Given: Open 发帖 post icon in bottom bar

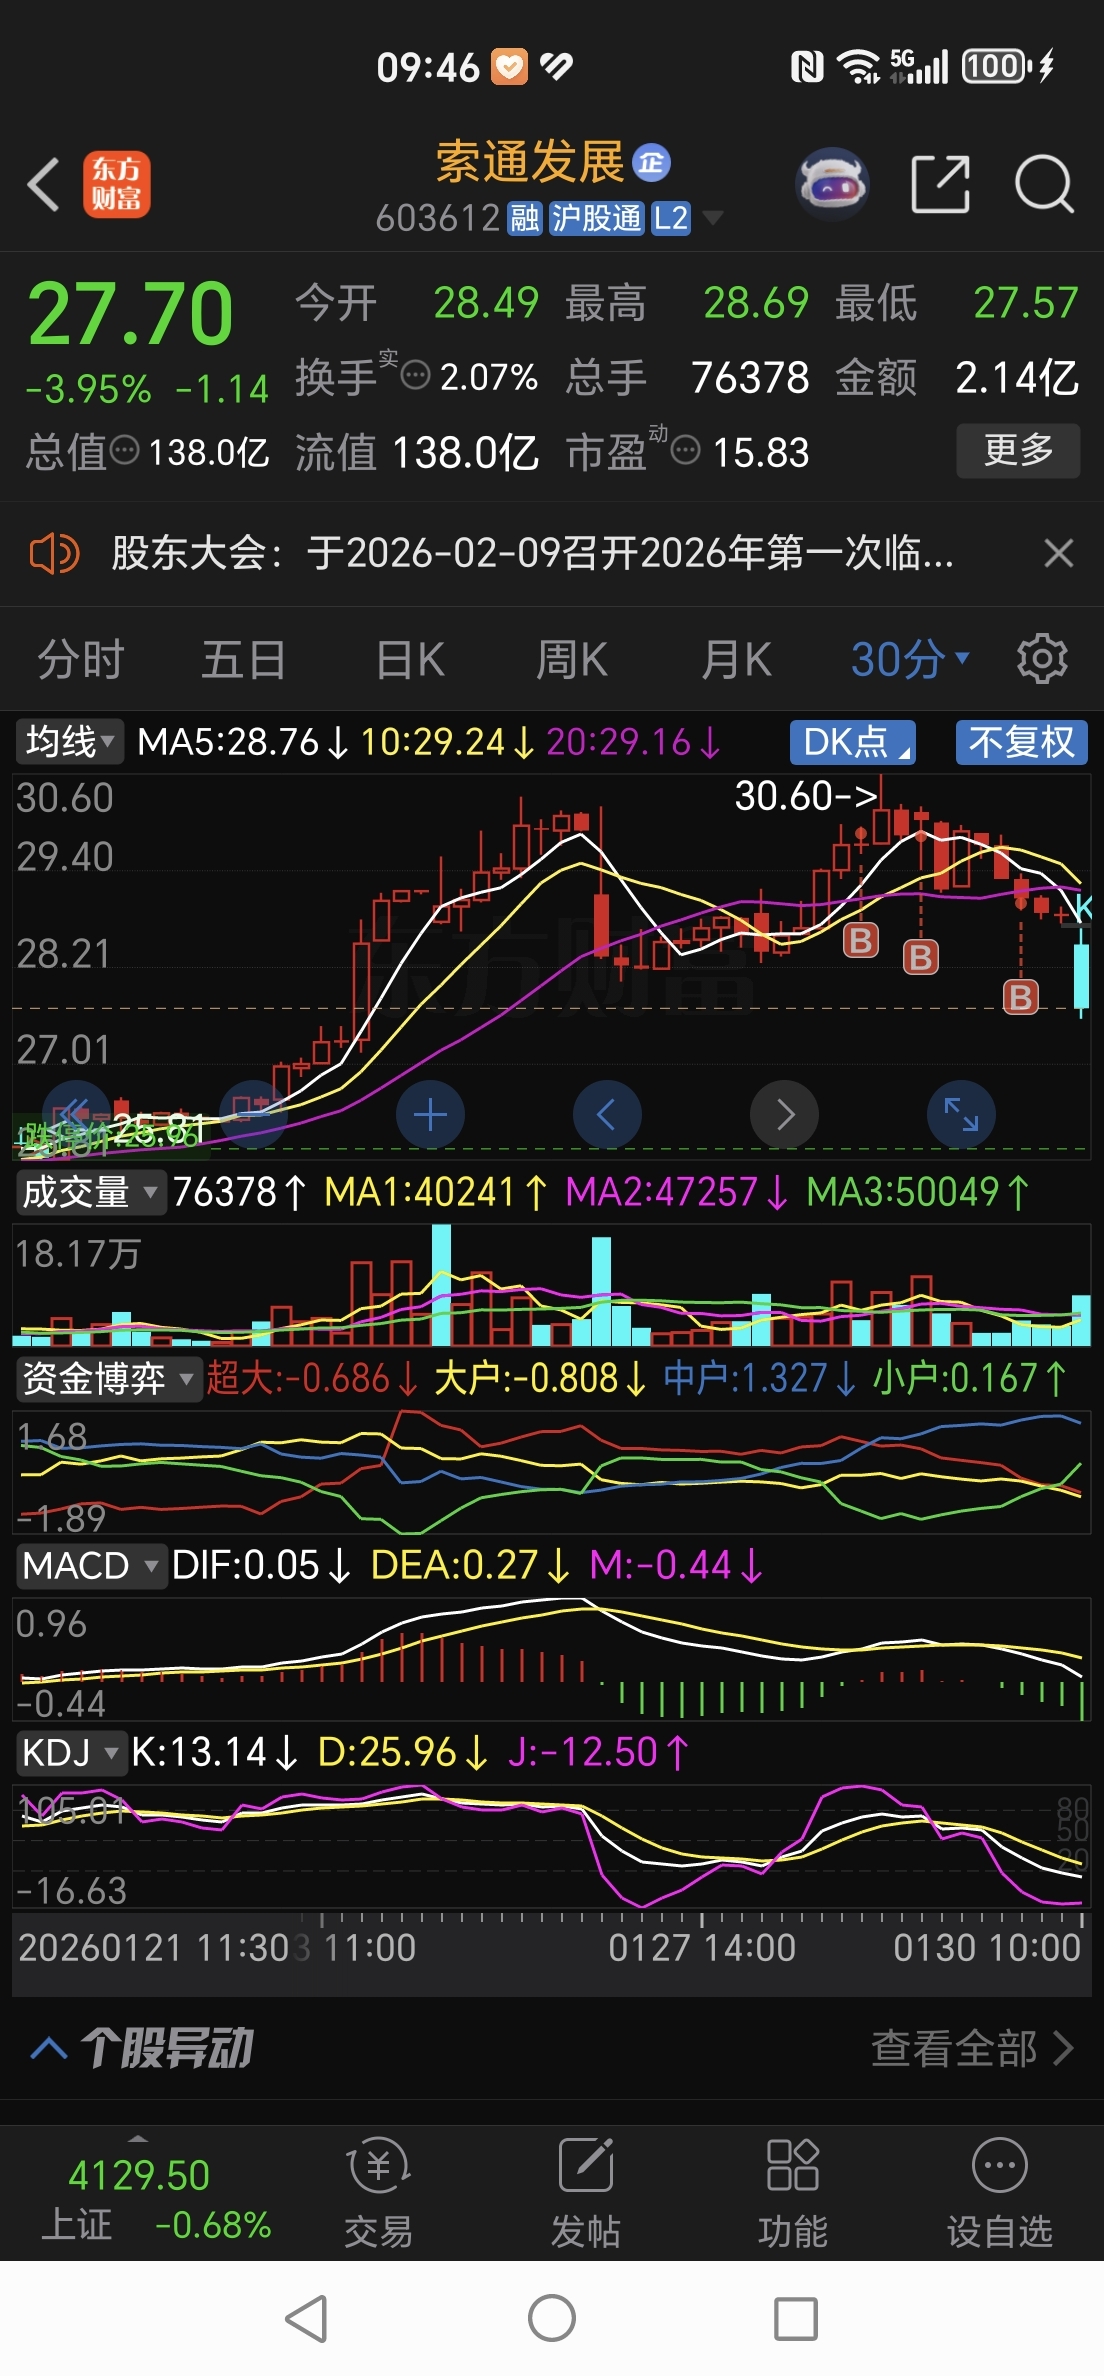Looking at the screenshot, I should click(x=586, y=2194).
